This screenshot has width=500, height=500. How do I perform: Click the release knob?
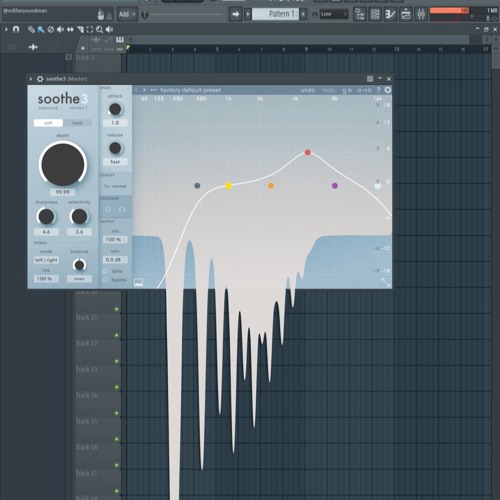[115, 148]
